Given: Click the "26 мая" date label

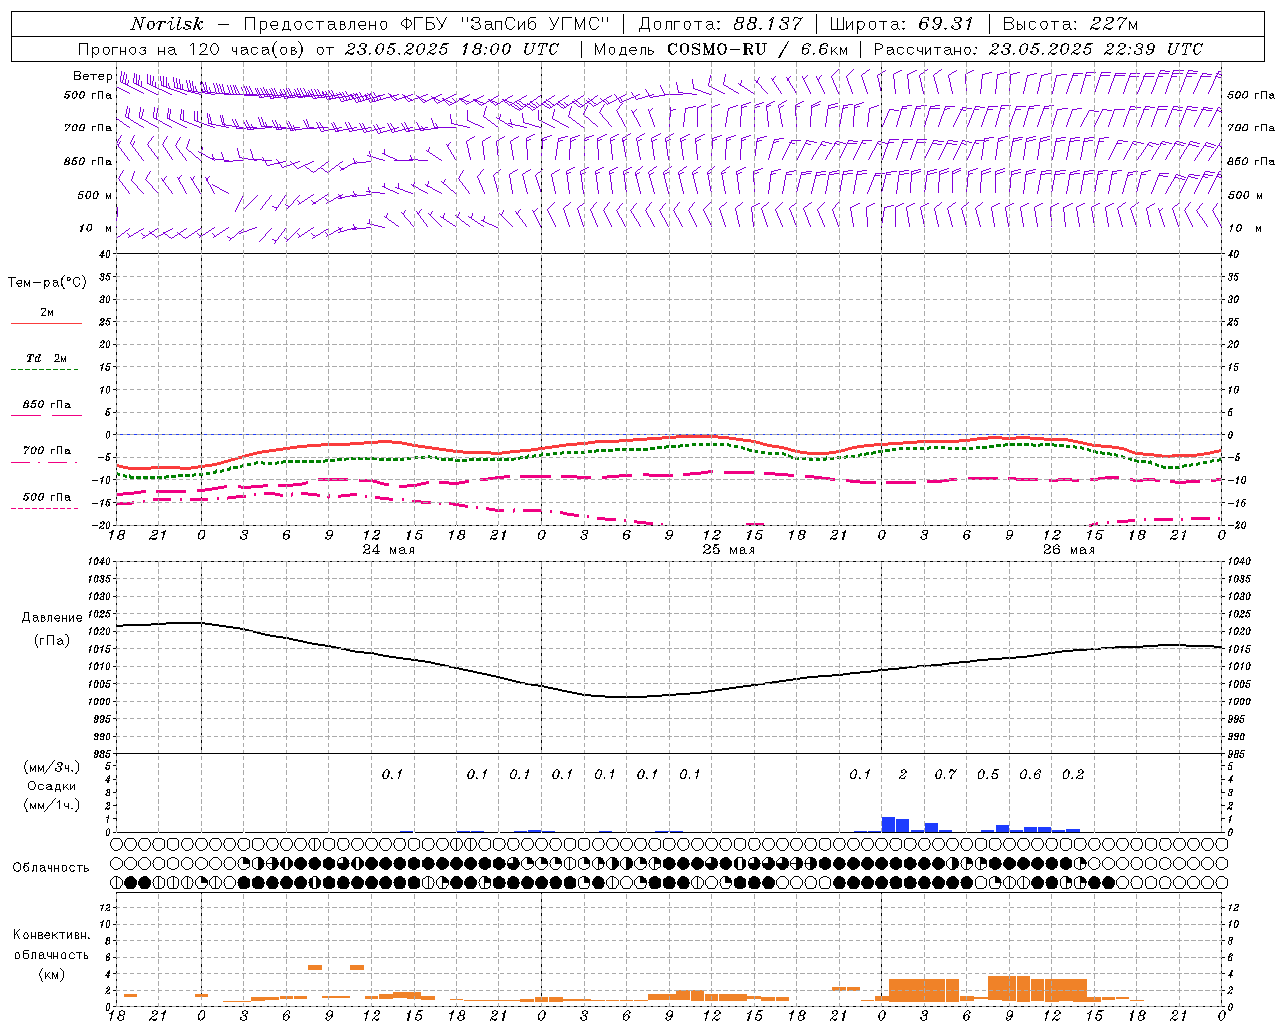Looking at the screenshot, I should [x=1069, y=550].
